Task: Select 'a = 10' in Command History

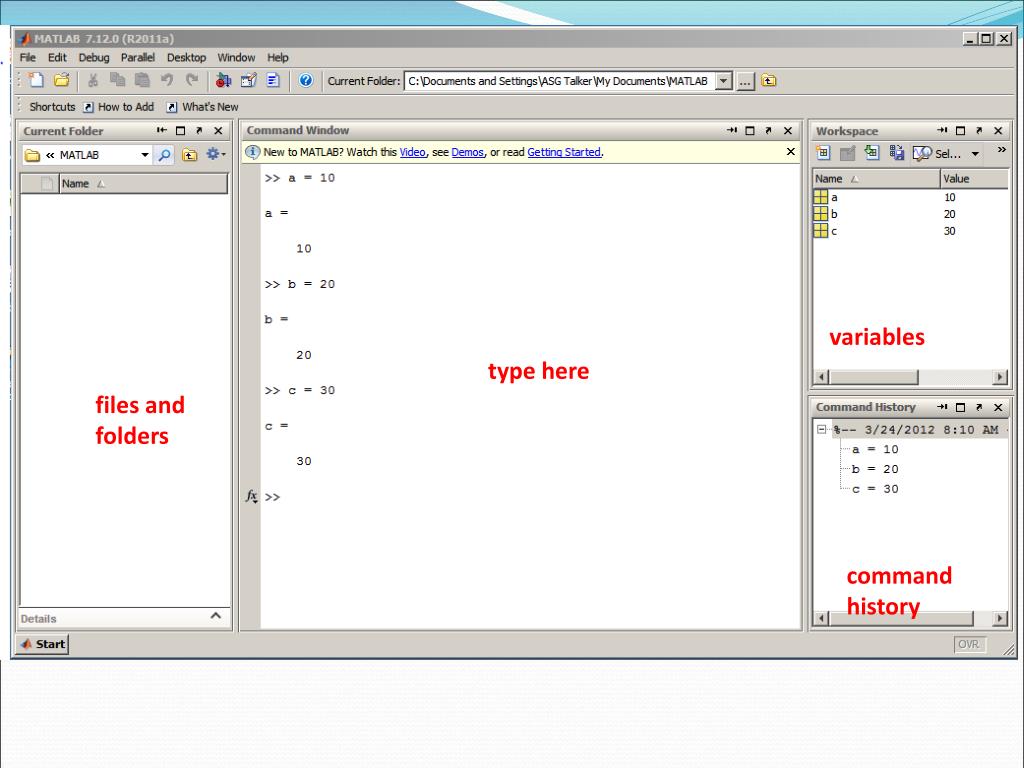Action: pyautogui.click(x=875, y=449)
